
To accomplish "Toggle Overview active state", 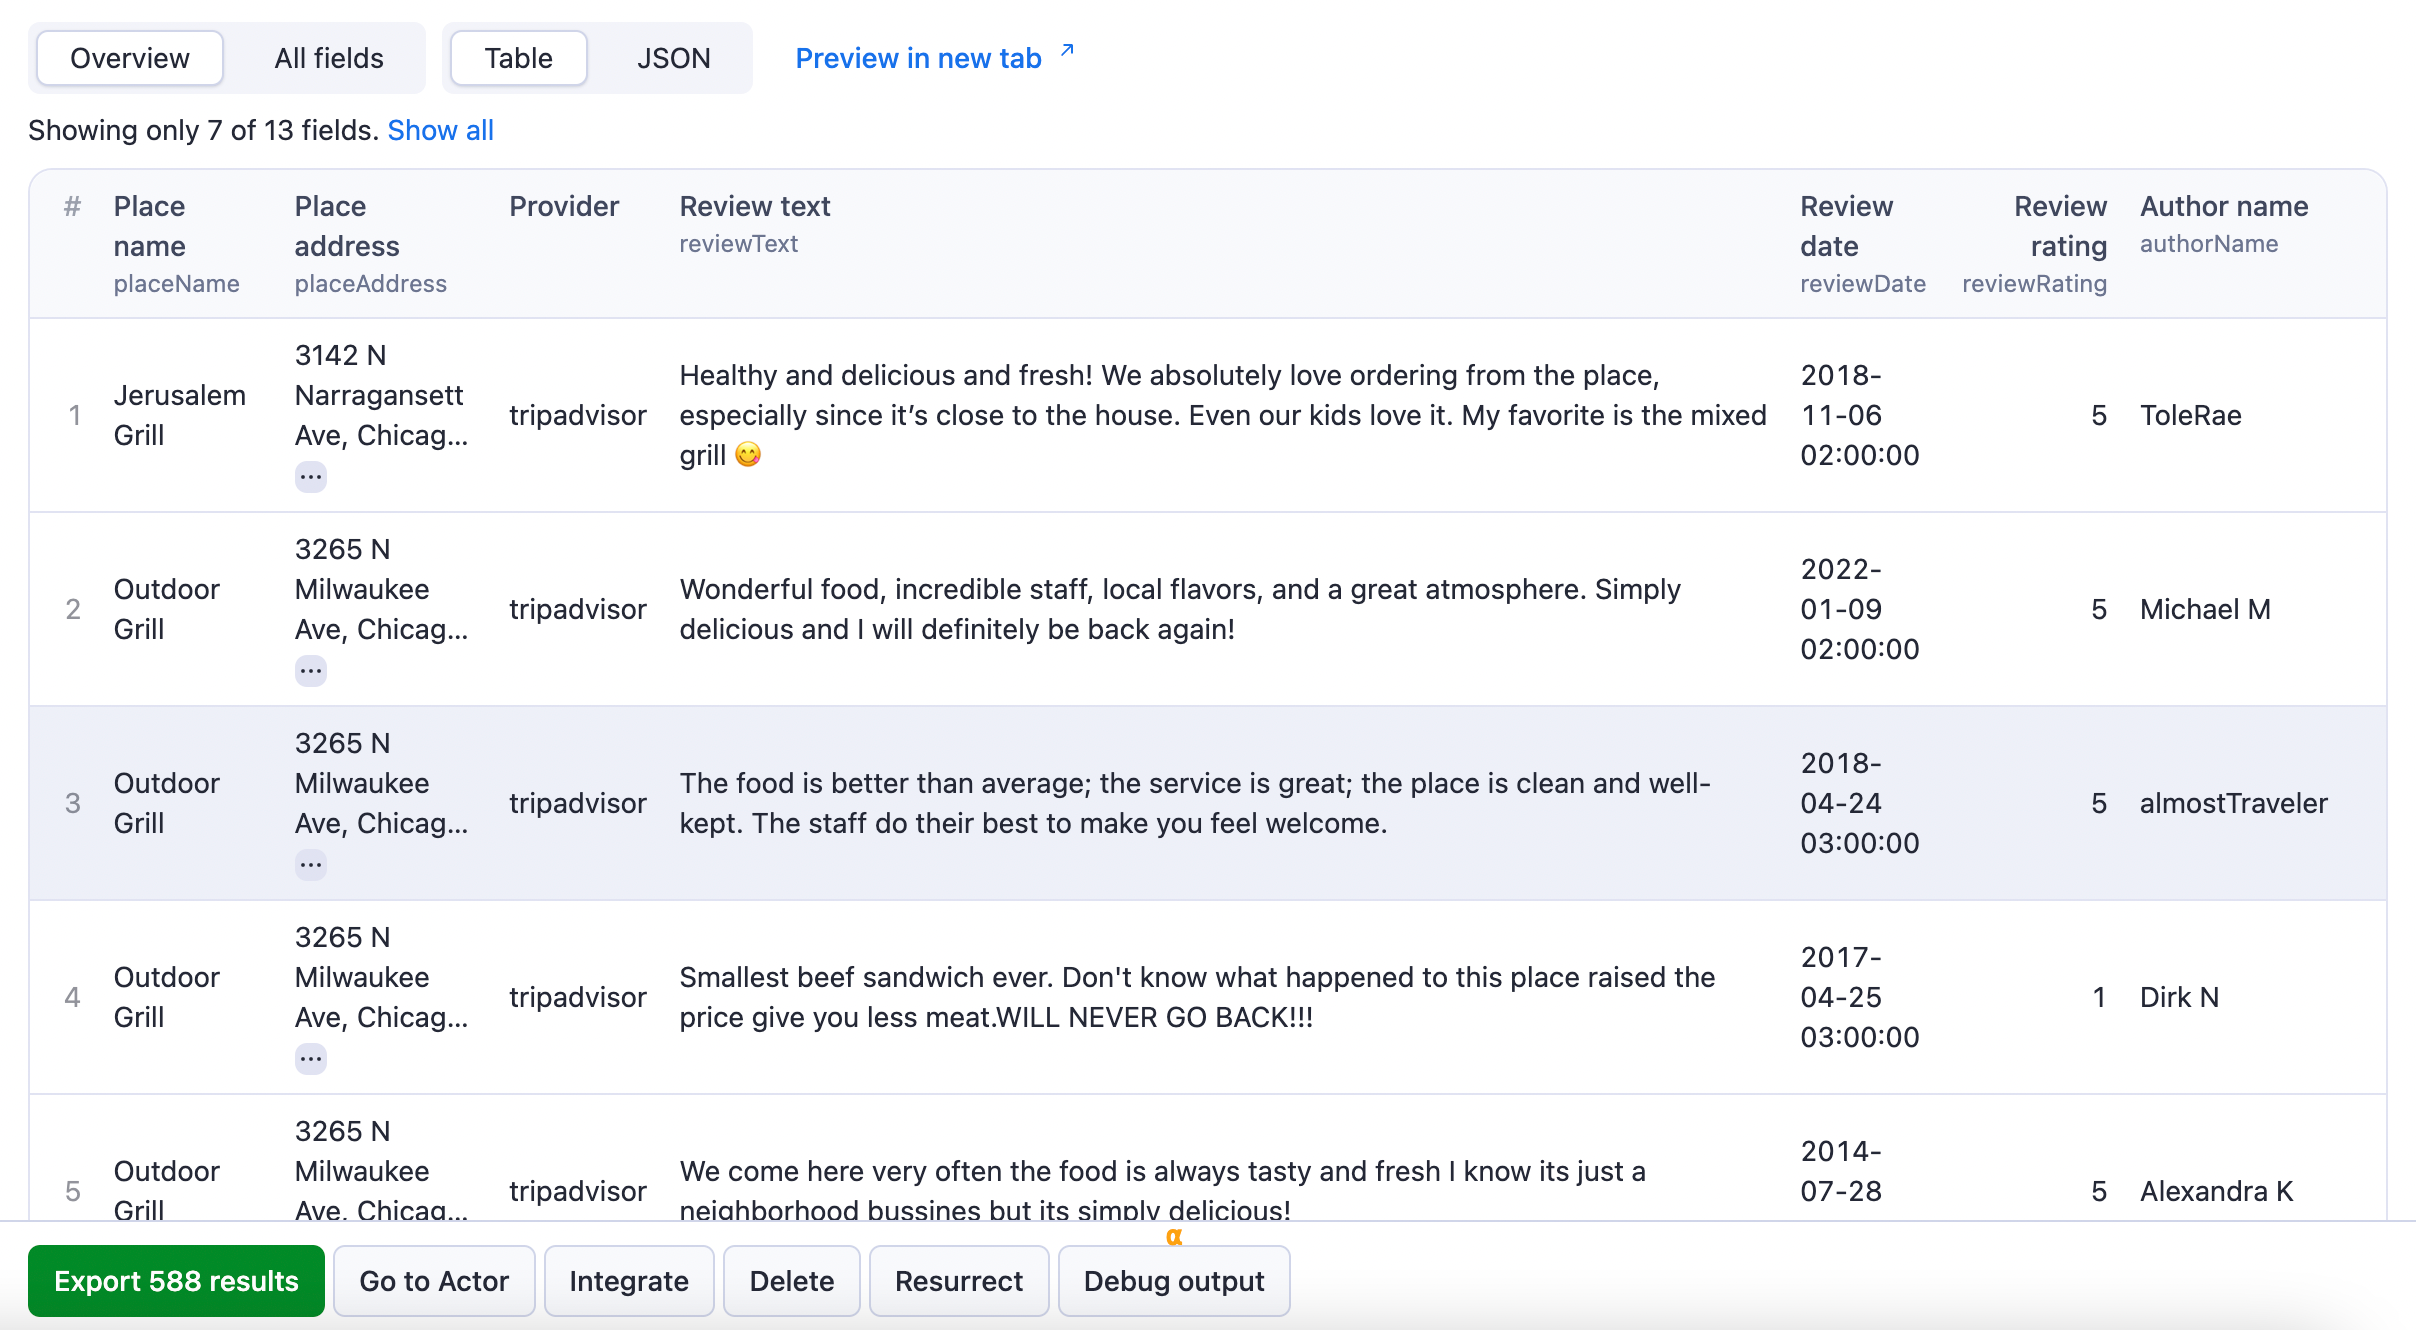I will pos(129,57).
